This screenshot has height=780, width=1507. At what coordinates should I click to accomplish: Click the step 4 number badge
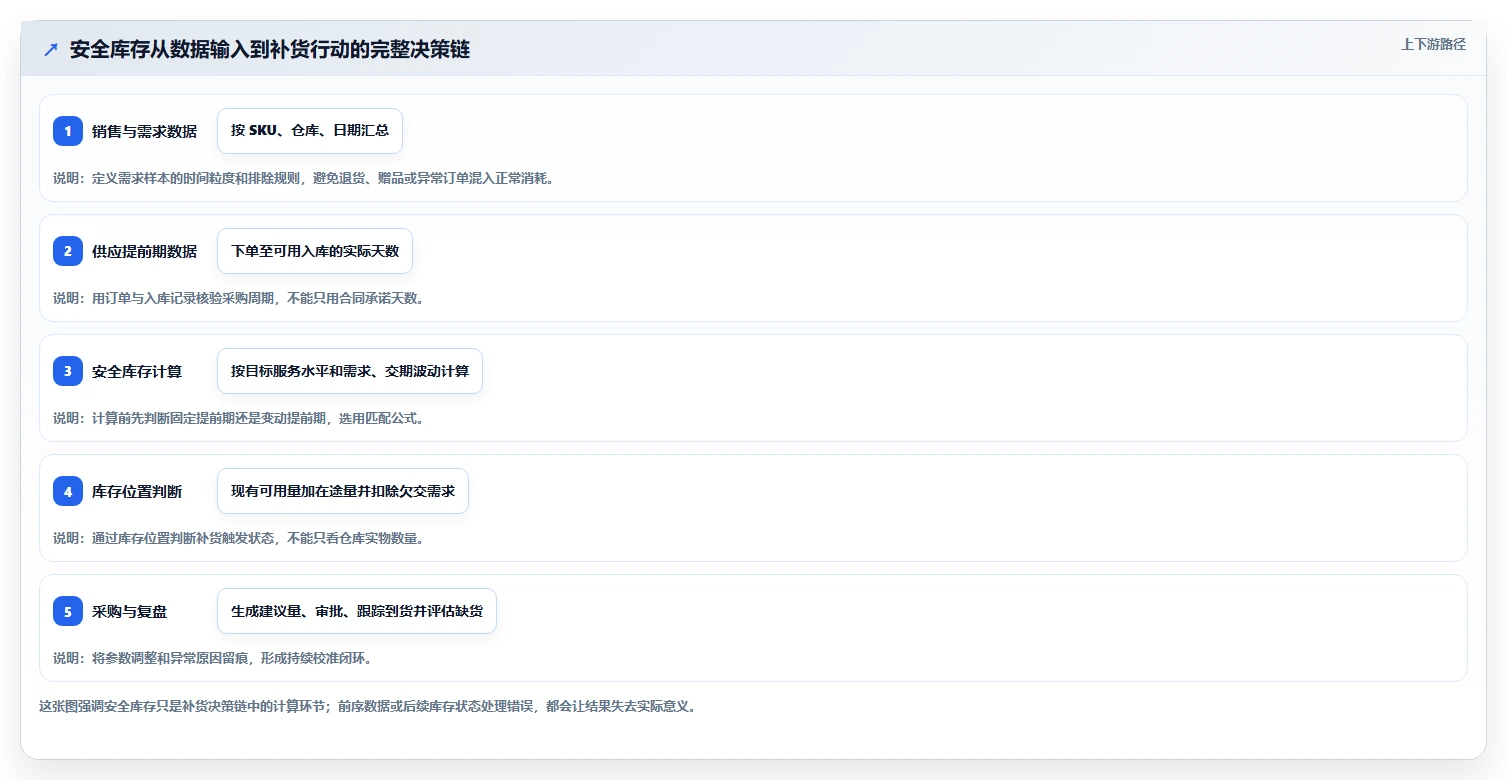pos(68,491)
